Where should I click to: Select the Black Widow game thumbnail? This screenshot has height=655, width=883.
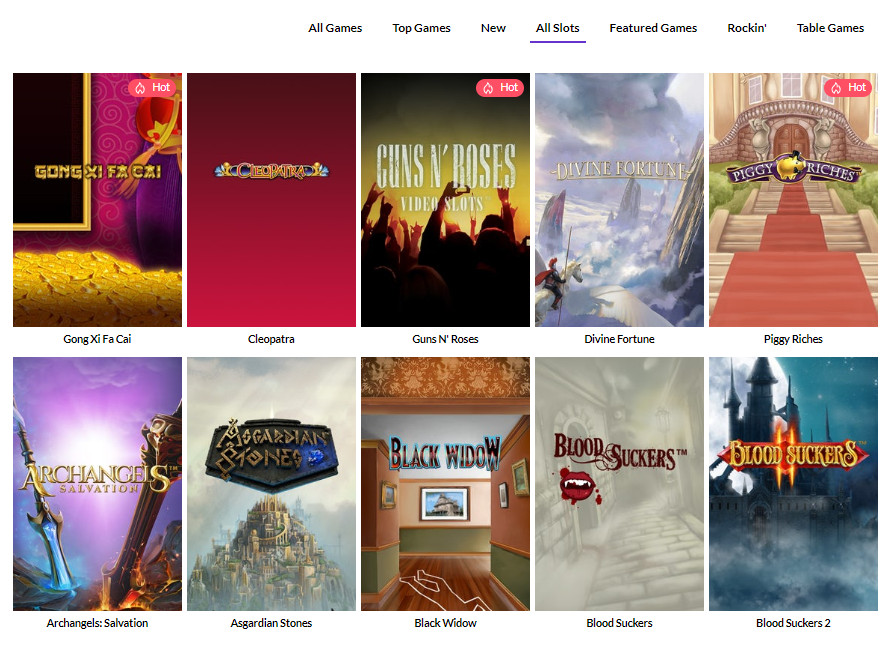pyautogui.click(x=445, y=483)
